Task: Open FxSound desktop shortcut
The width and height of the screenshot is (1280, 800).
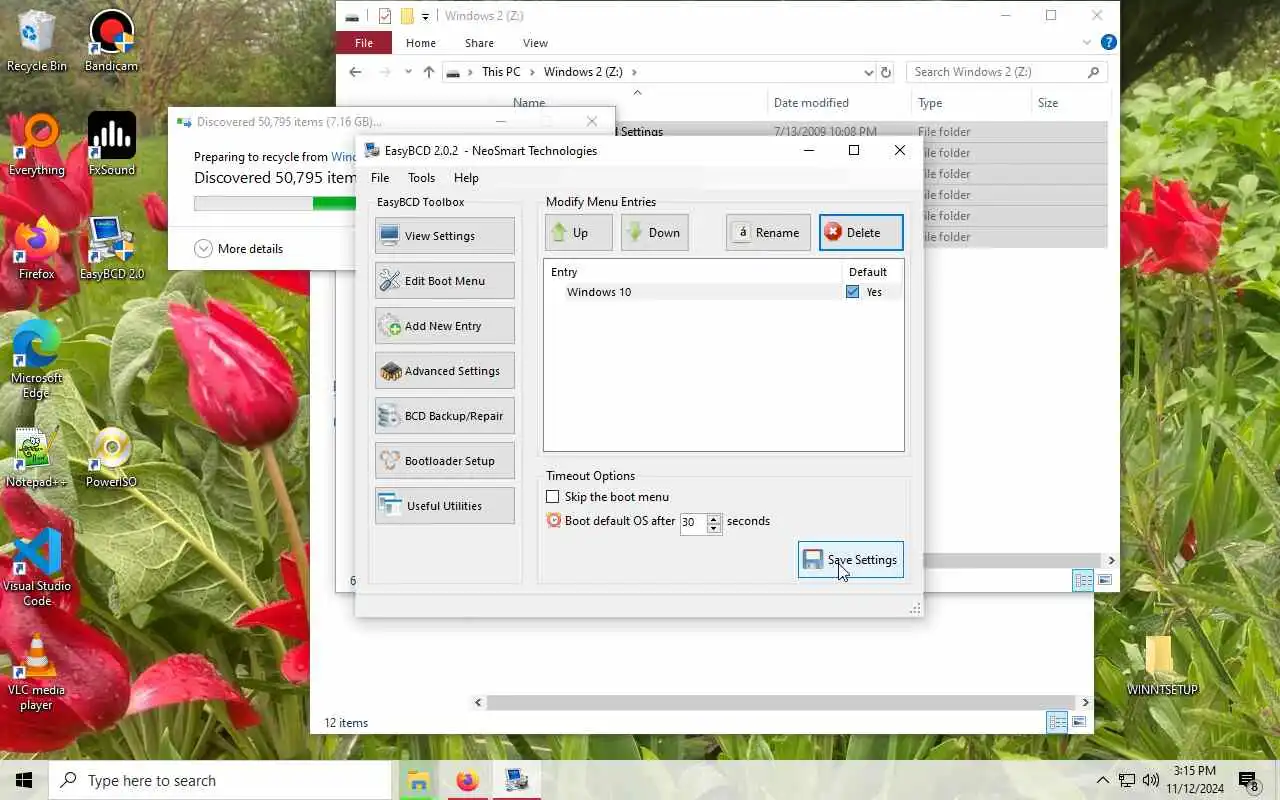Action: (111, 145)
